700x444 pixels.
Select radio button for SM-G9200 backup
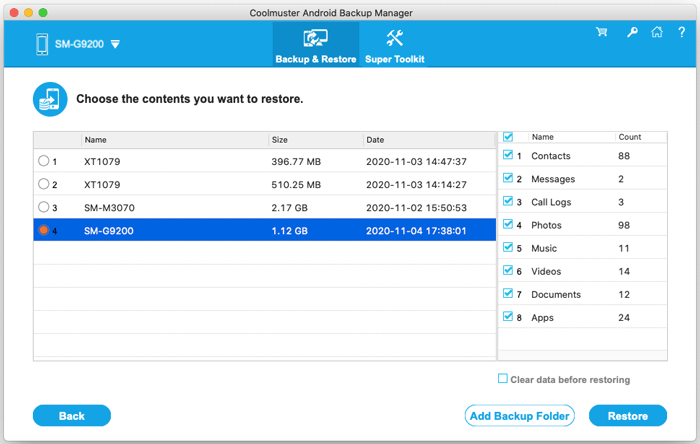pyautogui.click(x=43, y=230)
